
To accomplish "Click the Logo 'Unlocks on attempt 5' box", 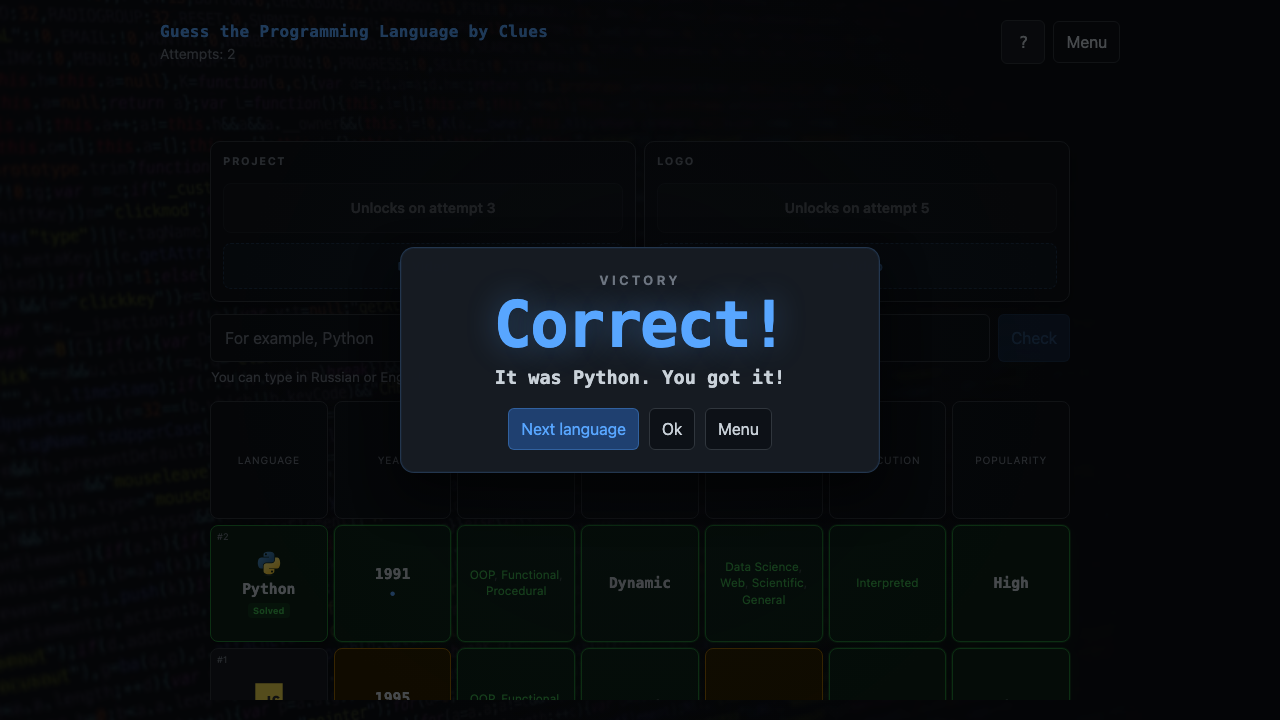I will point(857,208).
